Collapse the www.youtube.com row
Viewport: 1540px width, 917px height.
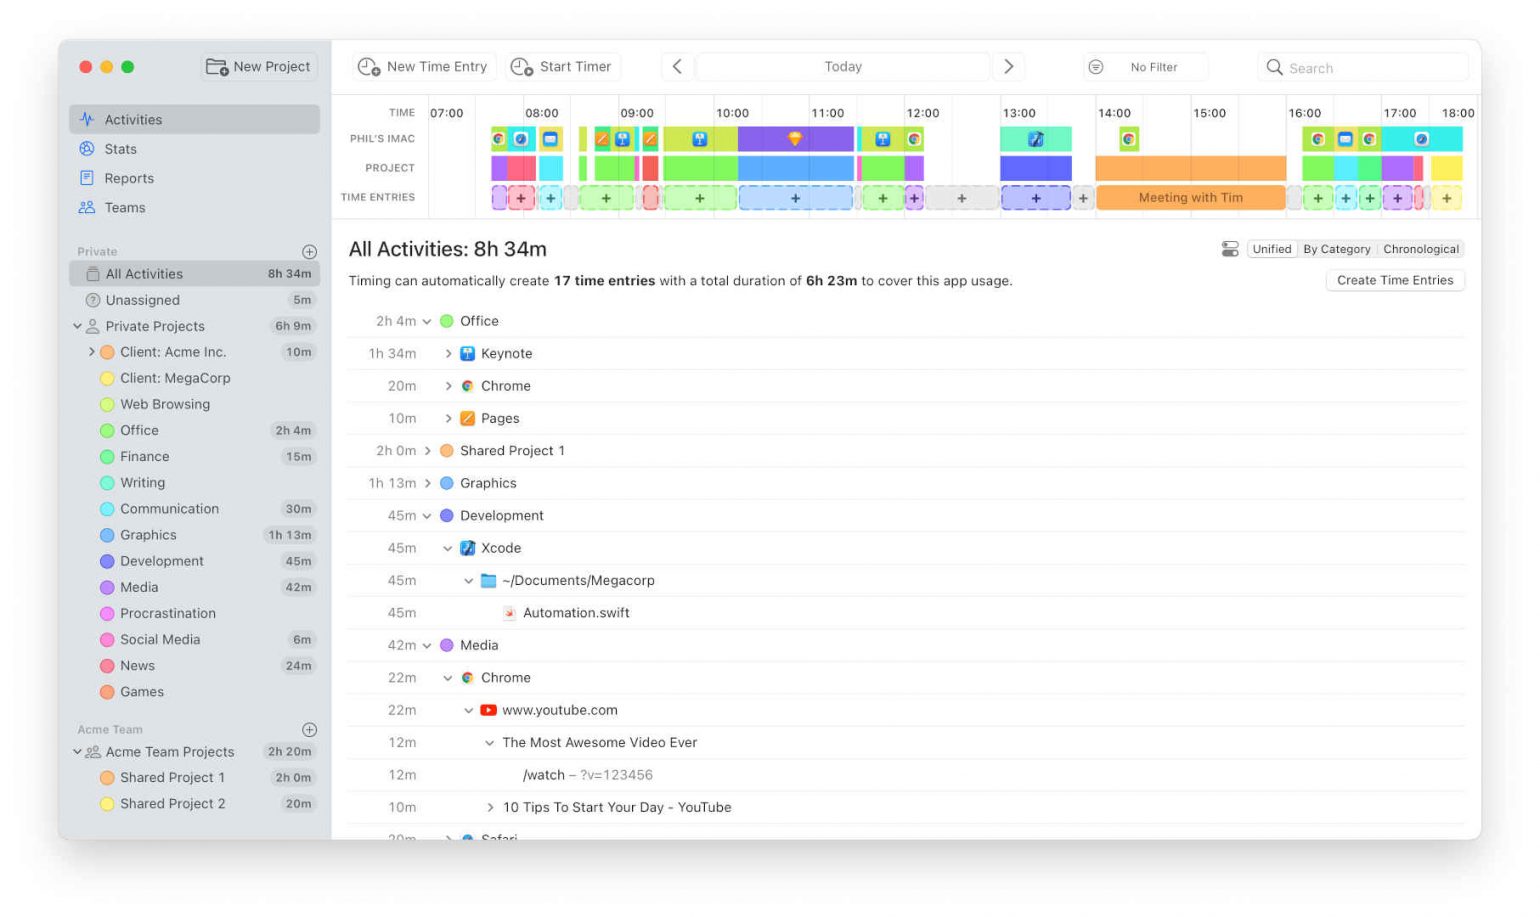tap(468, 711)
